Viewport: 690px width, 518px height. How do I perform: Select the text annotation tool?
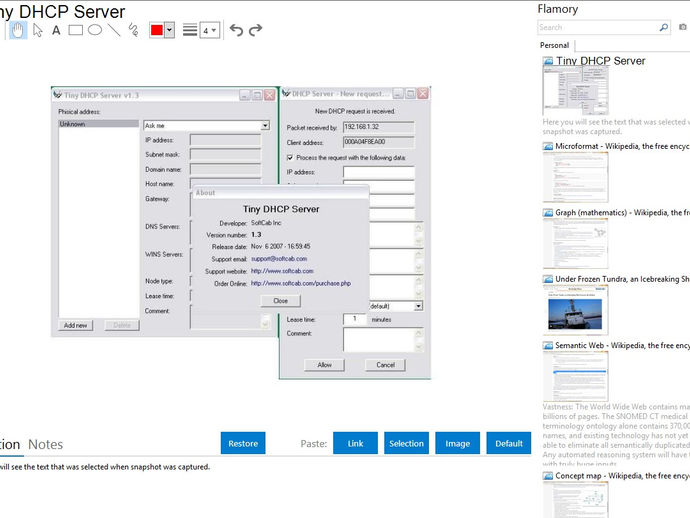click(56, 30)
